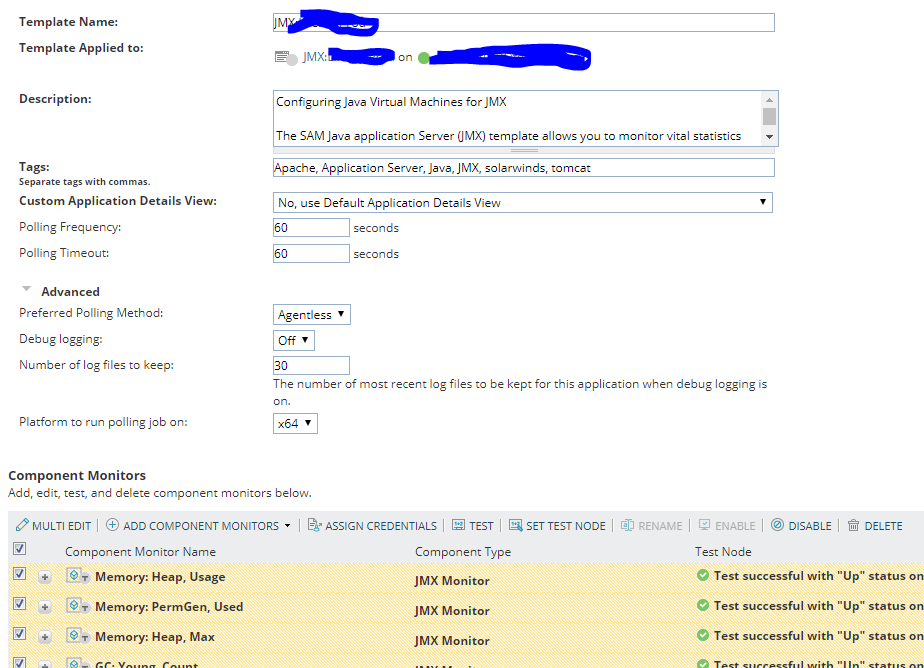This screenshot has height=668, width=924.
Task: Click the Memory: Heap, Usage monitor icon
Action: 77,576
